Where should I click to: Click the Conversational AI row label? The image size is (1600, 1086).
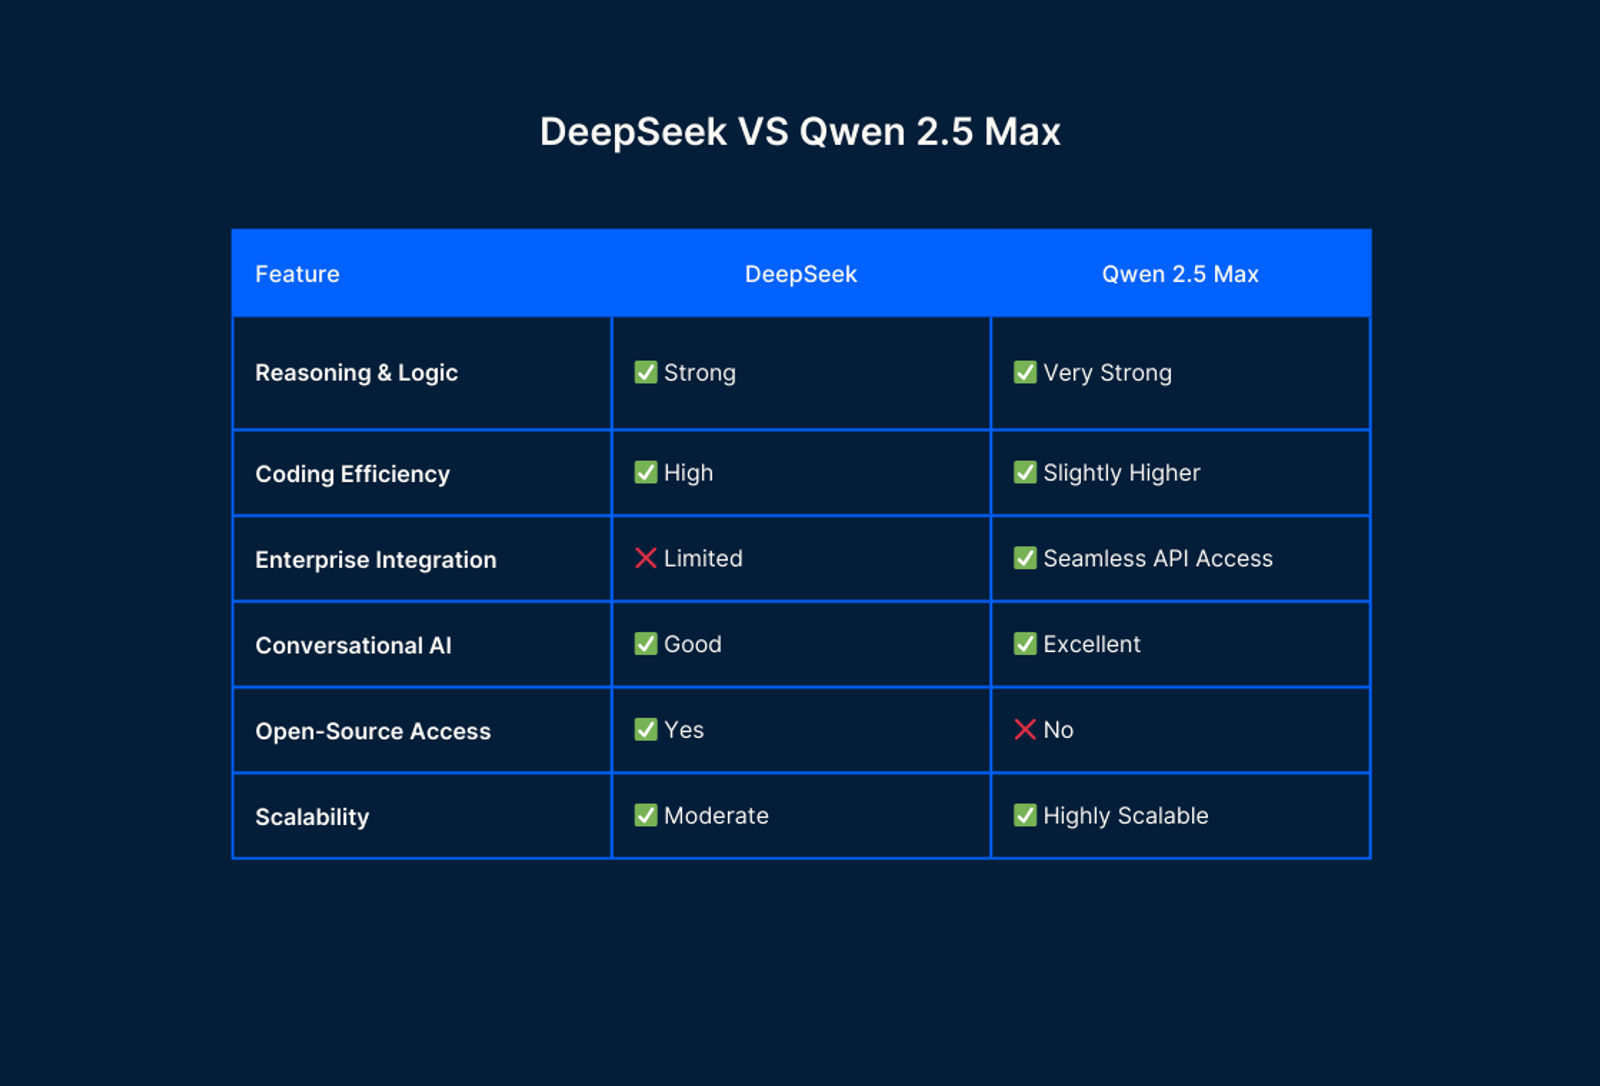click(353, 646)
